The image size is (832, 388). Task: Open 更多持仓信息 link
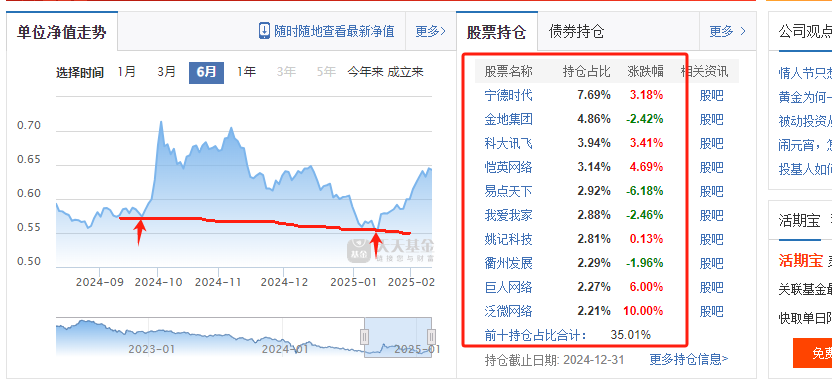point(689,360)
